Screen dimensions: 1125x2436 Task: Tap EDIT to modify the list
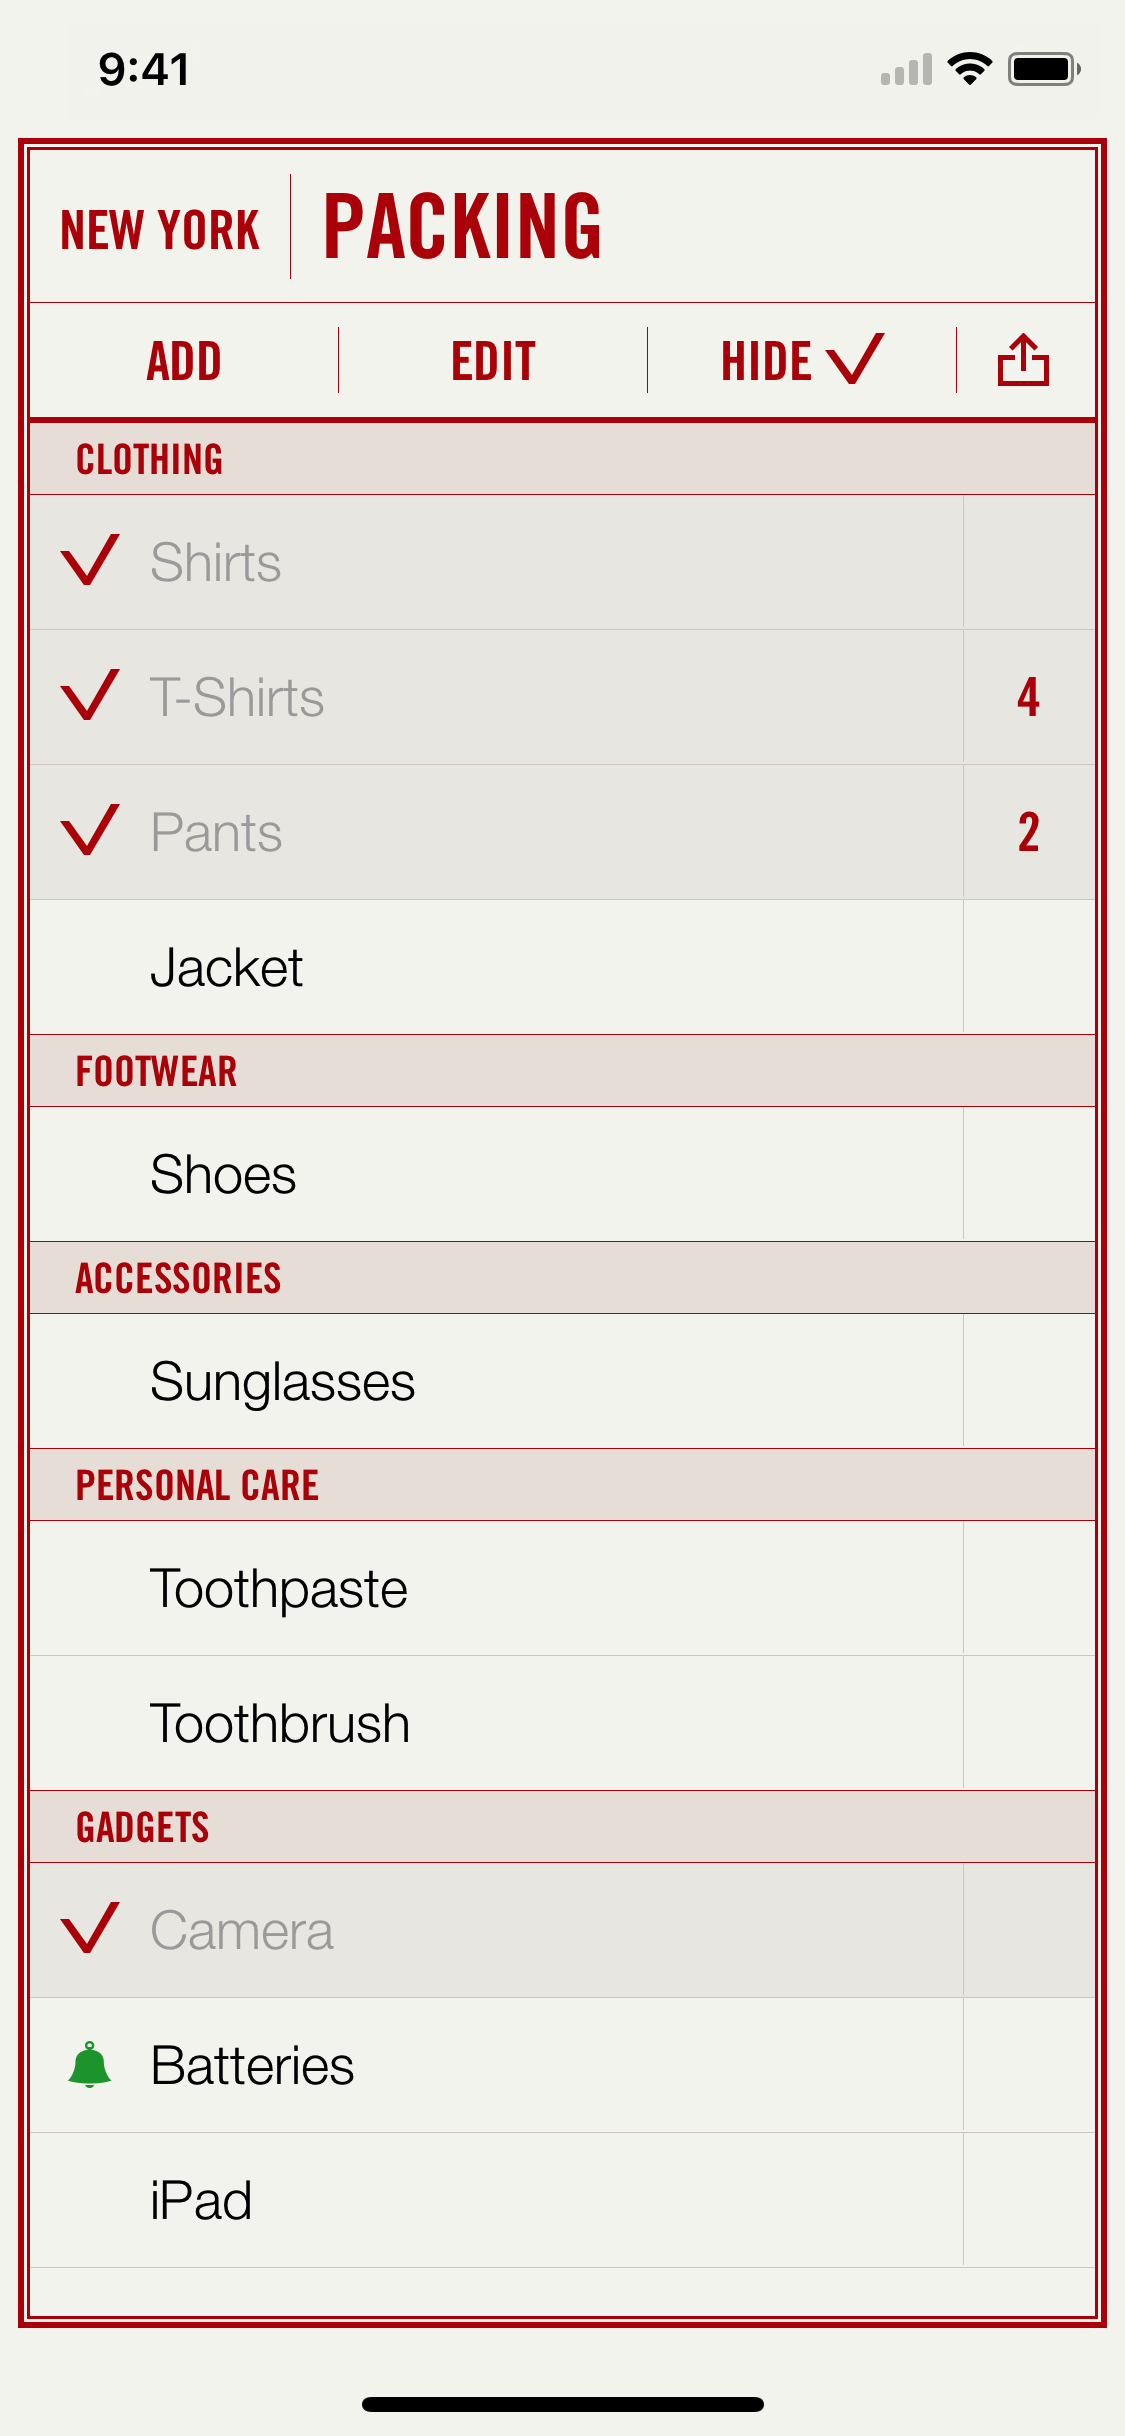(x=492, y=360)
